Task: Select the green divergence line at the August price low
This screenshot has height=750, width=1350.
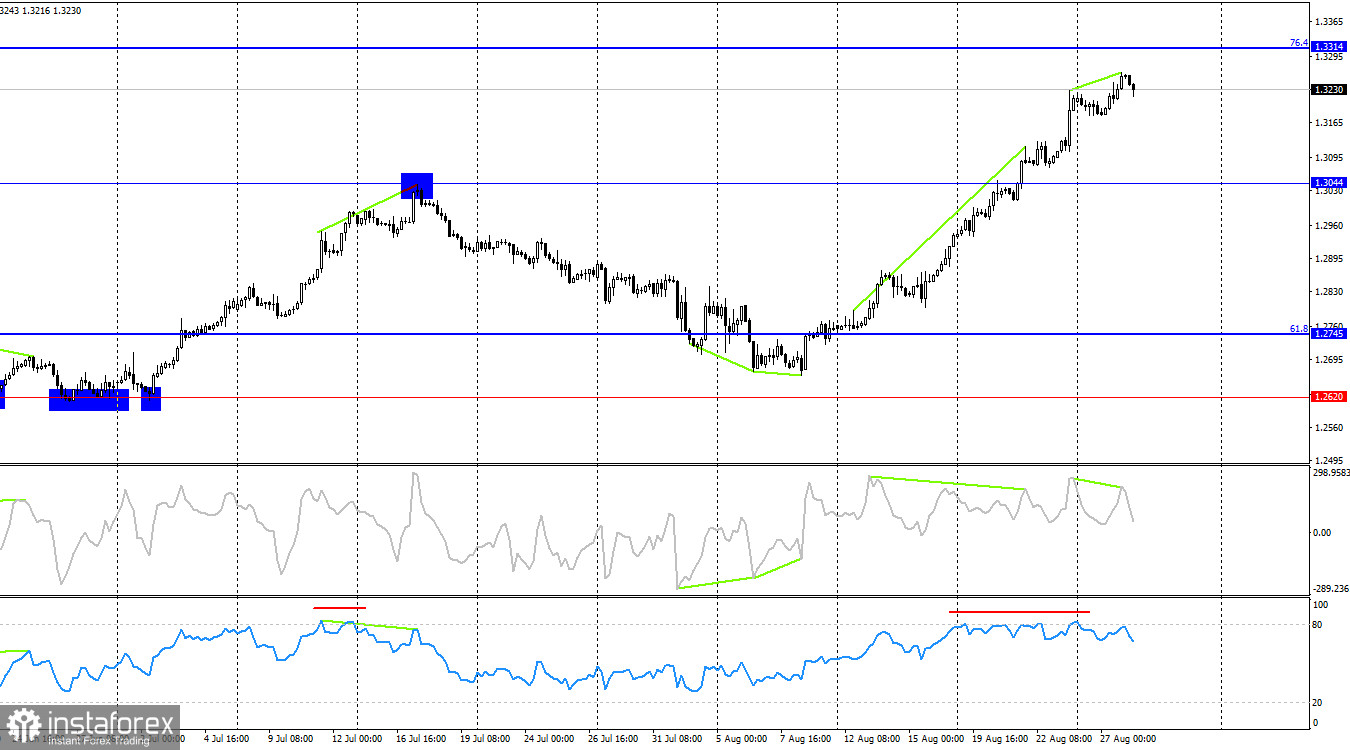Action: pos(745,360)
